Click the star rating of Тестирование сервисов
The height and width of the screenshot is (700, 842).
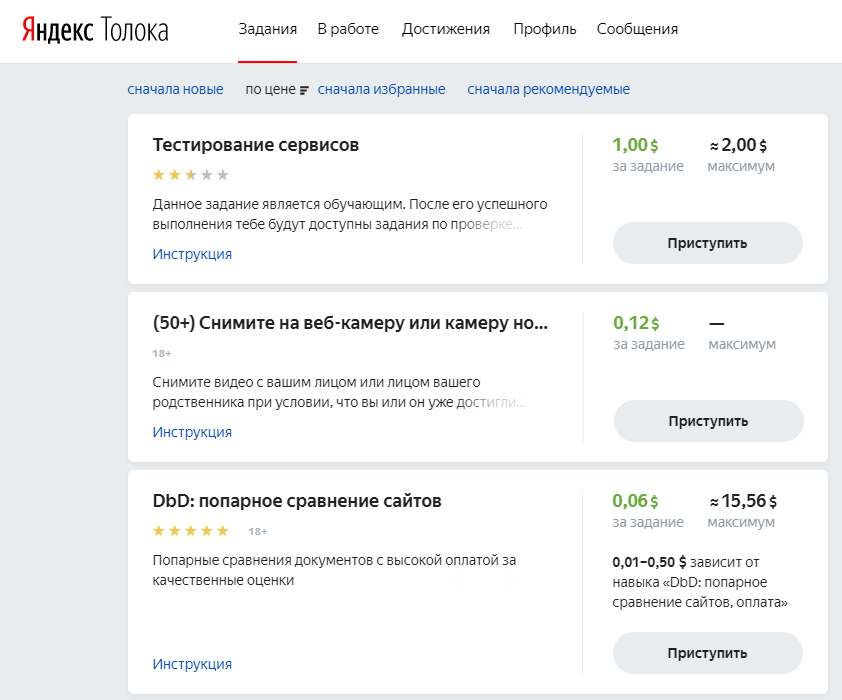click(191, 174)
